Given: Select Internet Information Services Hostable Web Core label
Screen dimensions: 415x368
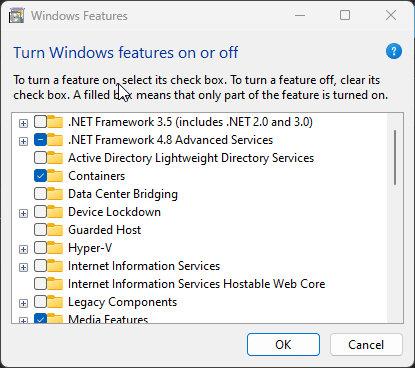Looking at the screenshot, I should 196,284.
